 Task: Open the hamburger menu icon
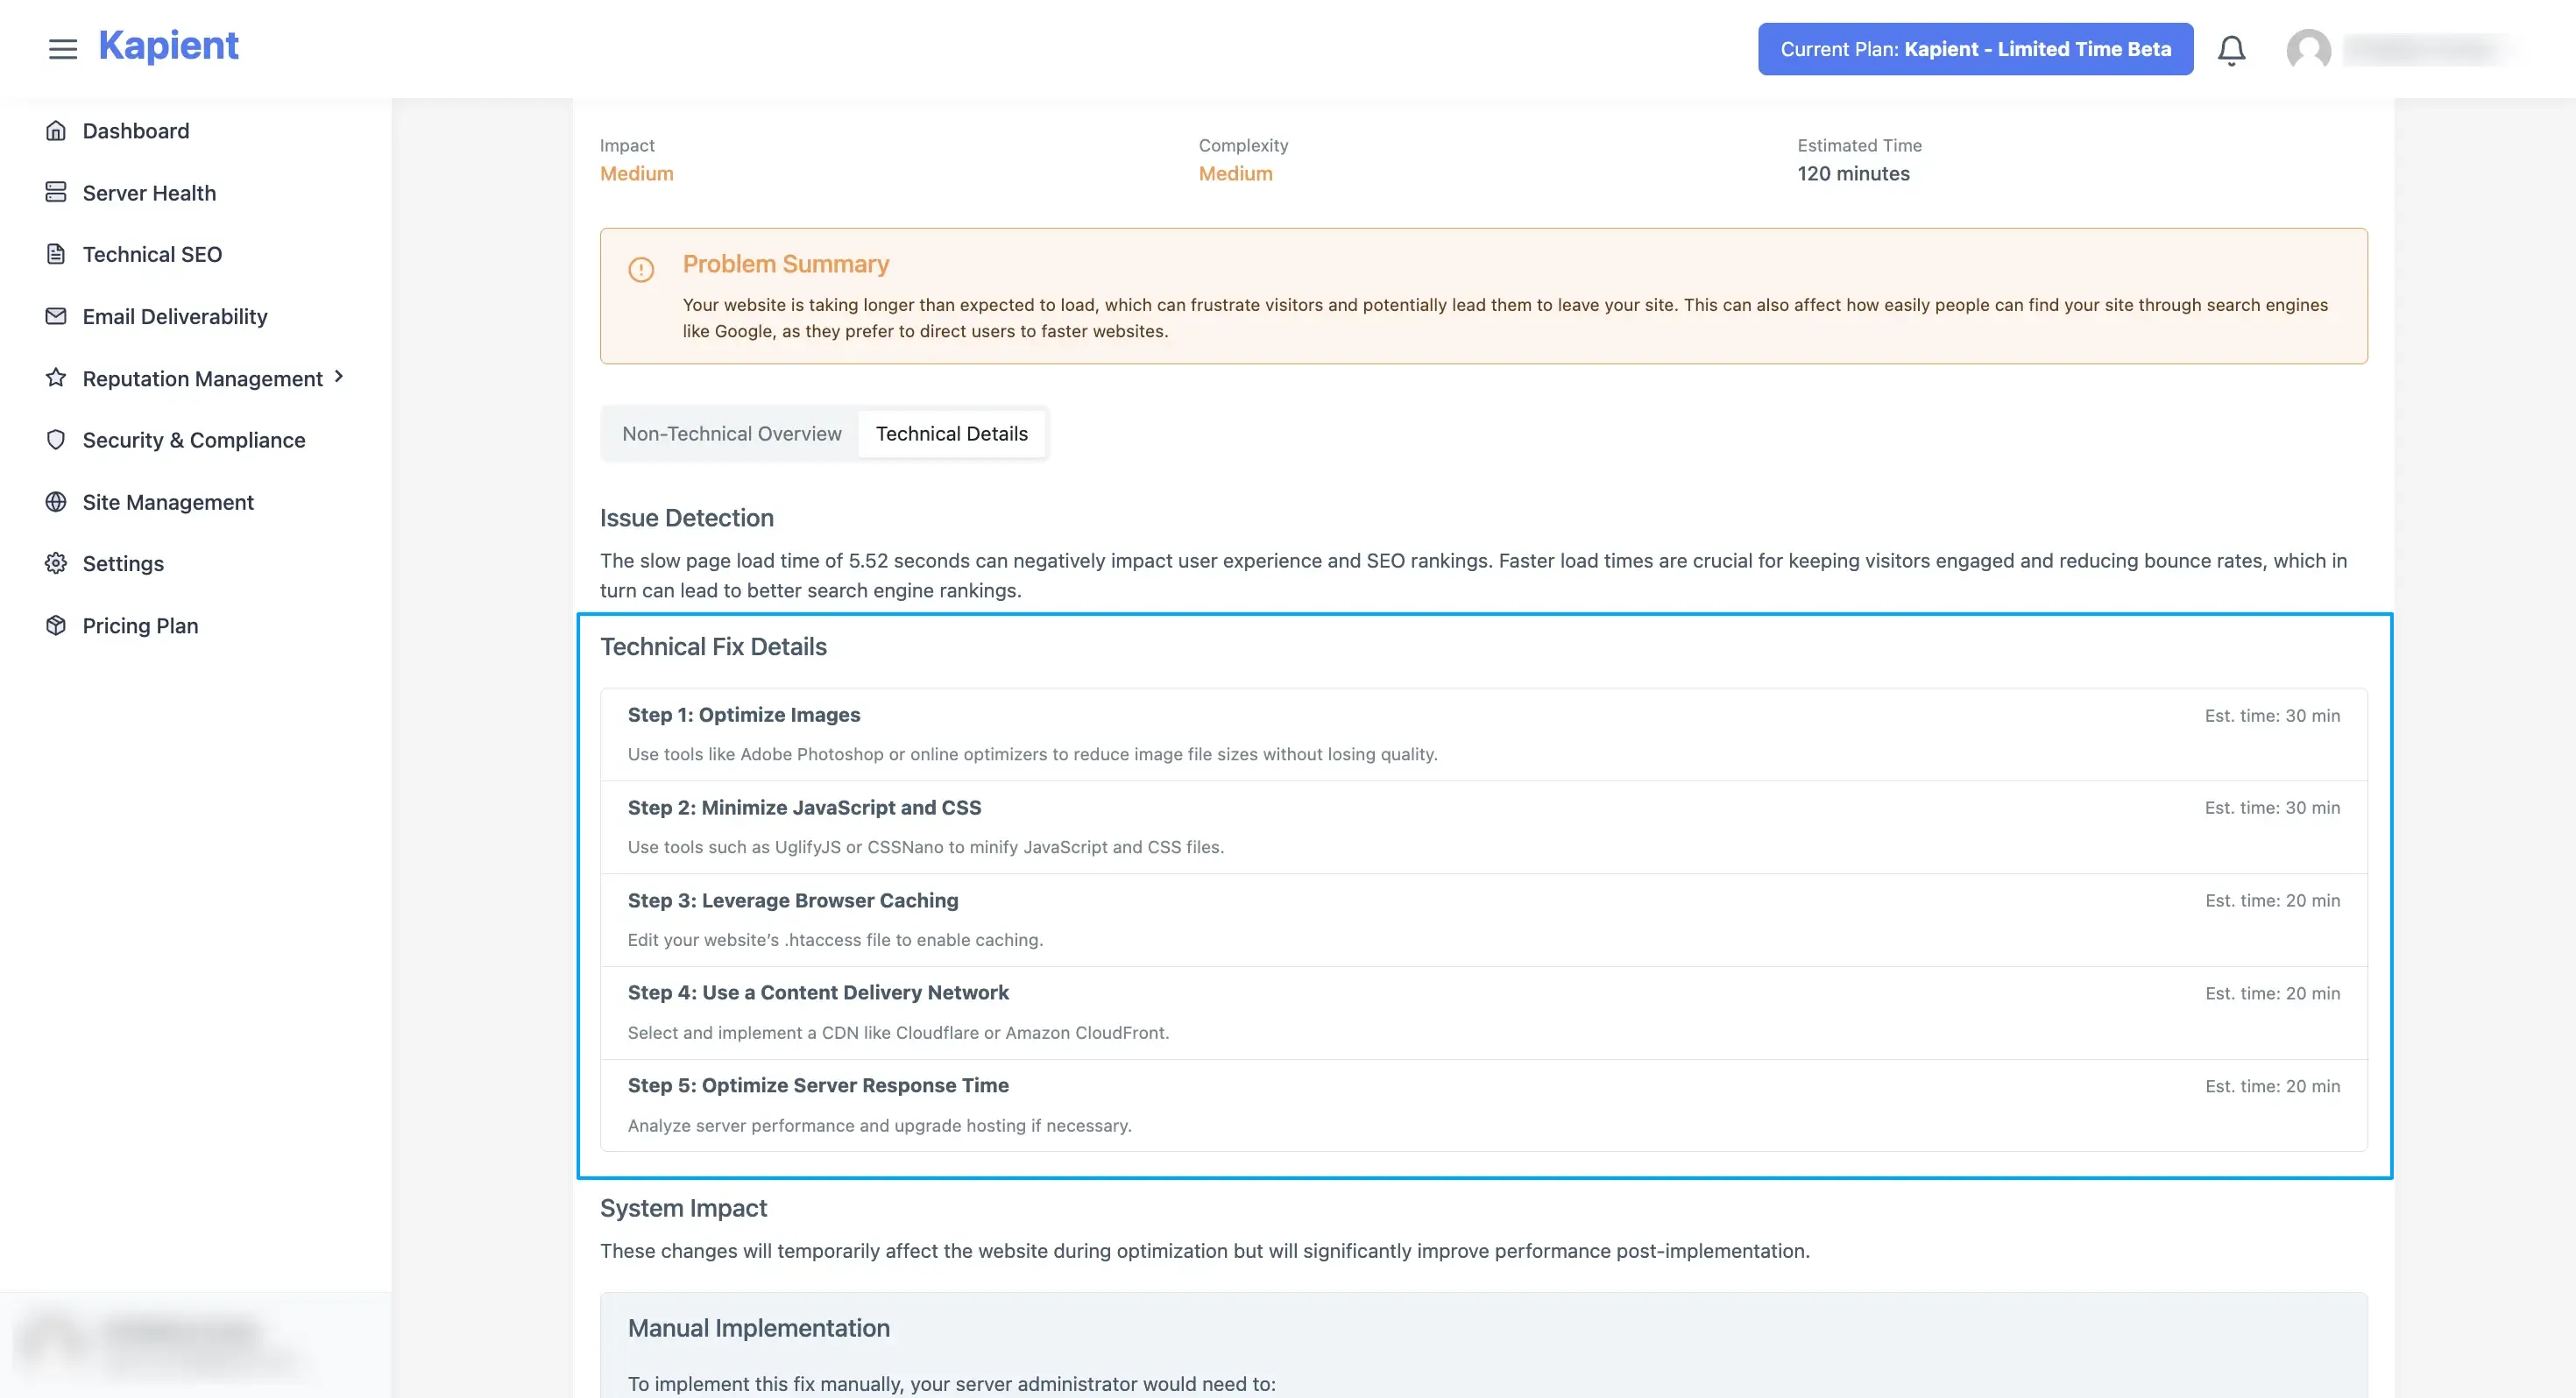(x=63, y=49)
